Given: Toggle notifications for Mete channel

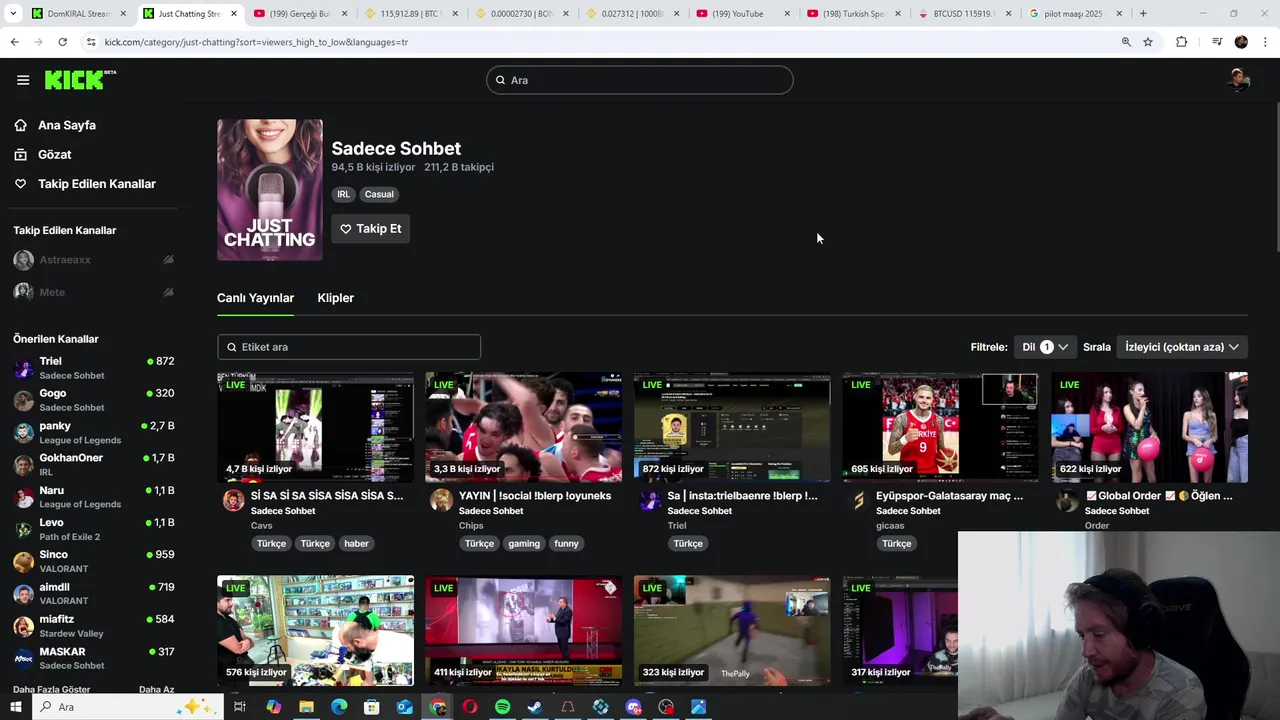Looking at the screenshot, I should click(x=168, y=292).
